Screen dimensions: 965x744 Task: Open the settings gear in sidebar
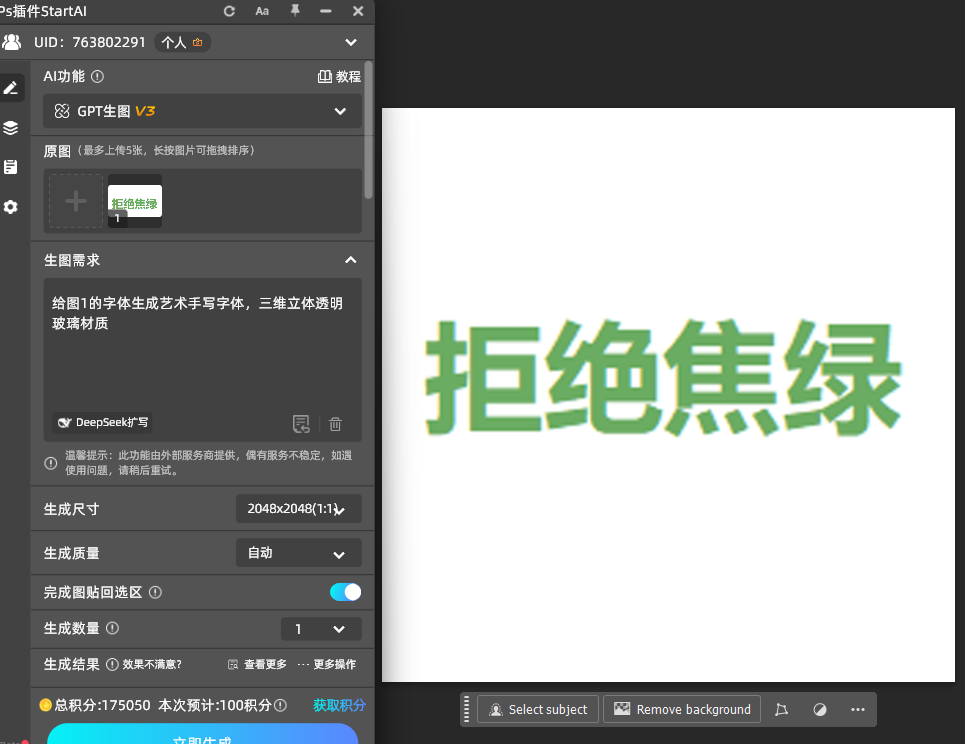point(11,207)
